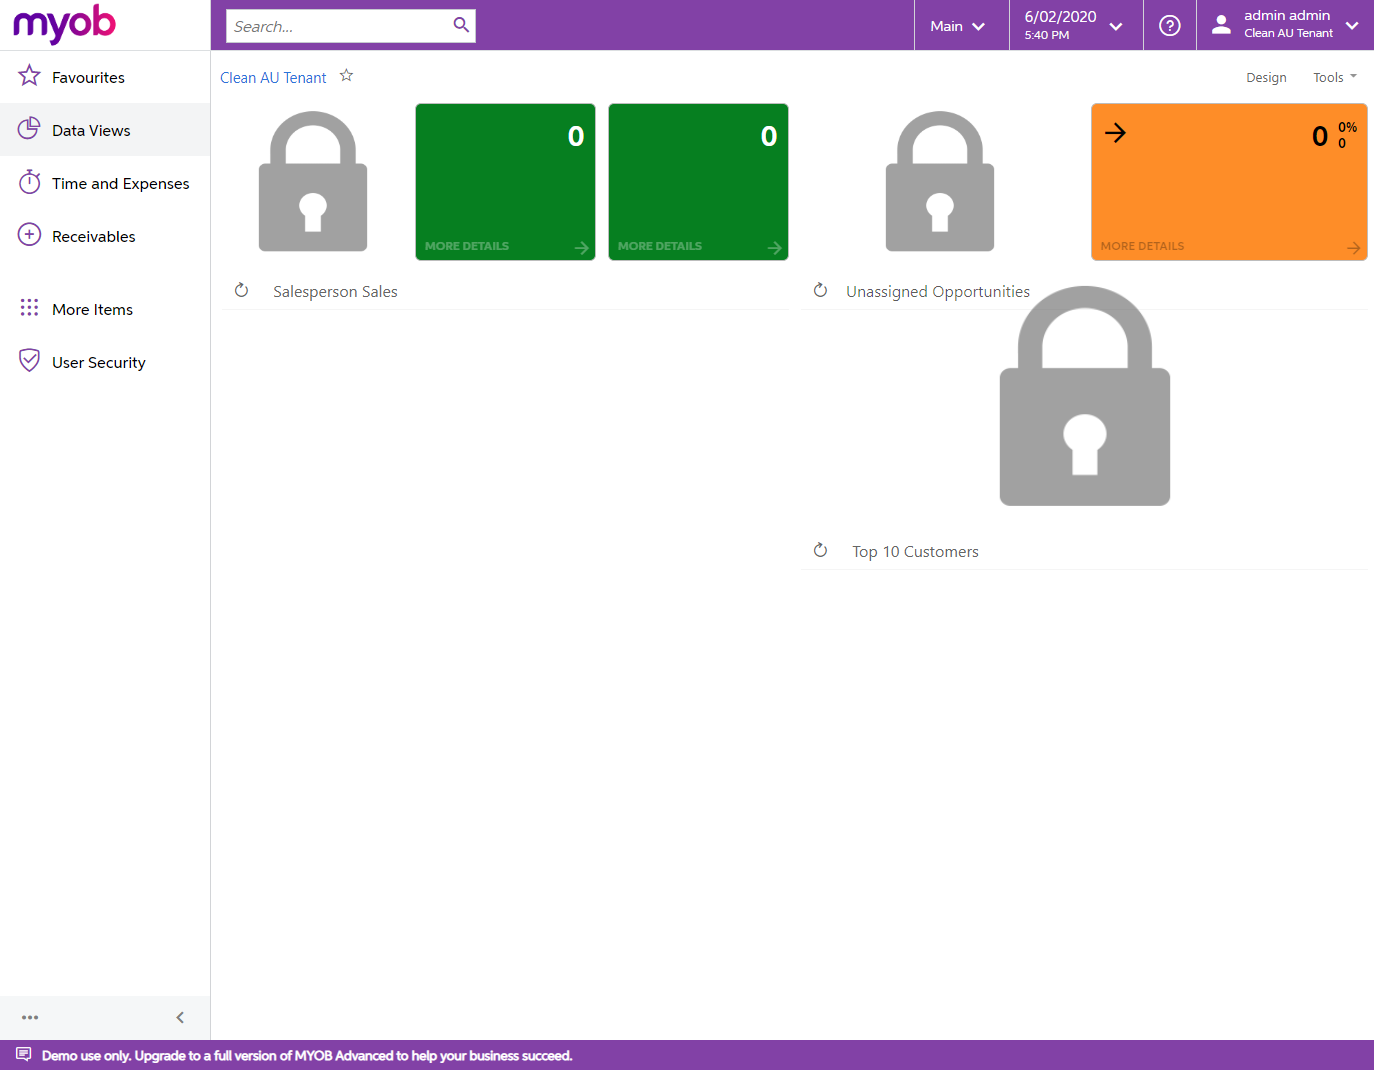1374x1070 pixels.
Task: Click the MYOB logo
Action: [64, 24]
